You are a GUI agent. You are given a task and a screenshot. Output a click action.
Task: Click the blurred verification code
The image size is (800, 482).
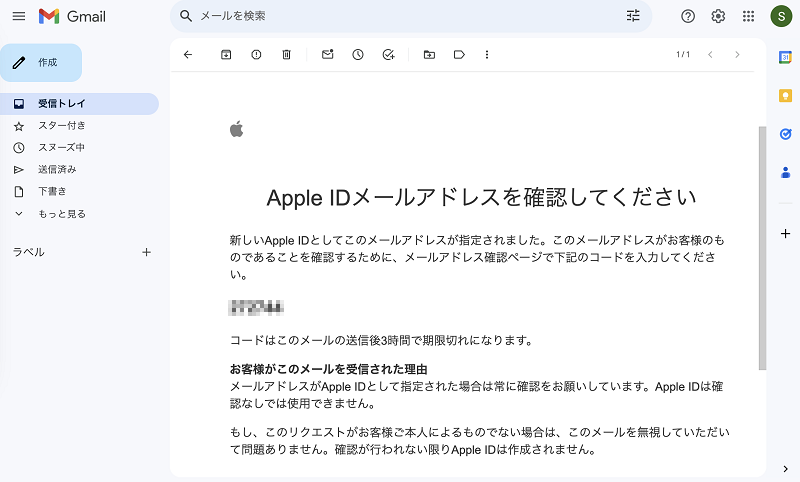pyautogui.click(x=256, y=308)
